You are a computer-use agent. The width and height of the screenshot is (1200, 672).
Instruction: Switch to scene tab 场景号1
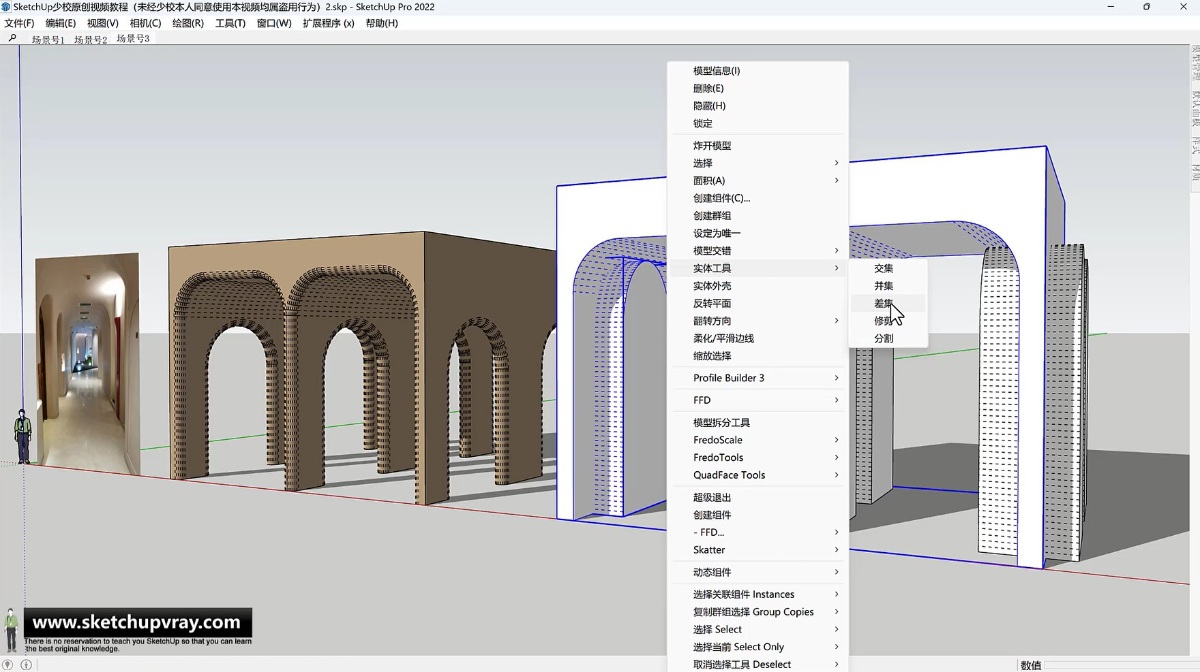48,40
